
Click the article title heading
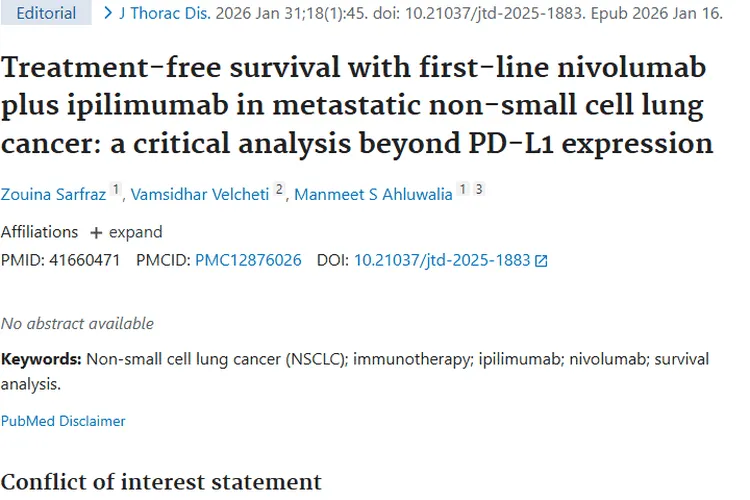(x=356, y=106)
